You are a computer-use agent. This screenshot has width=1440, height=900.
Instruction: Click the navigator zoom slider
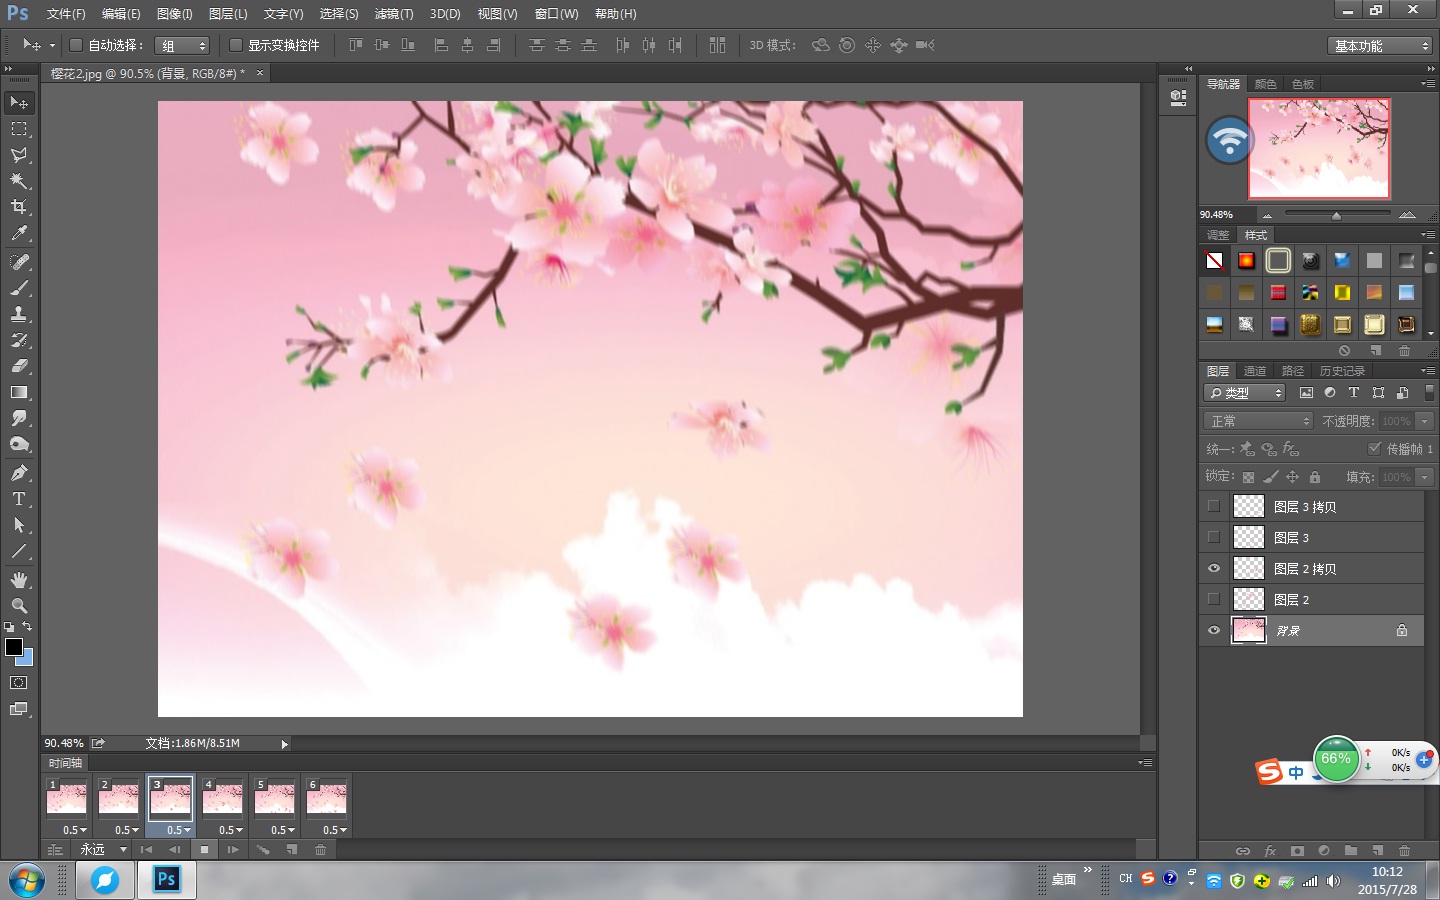1337,215
